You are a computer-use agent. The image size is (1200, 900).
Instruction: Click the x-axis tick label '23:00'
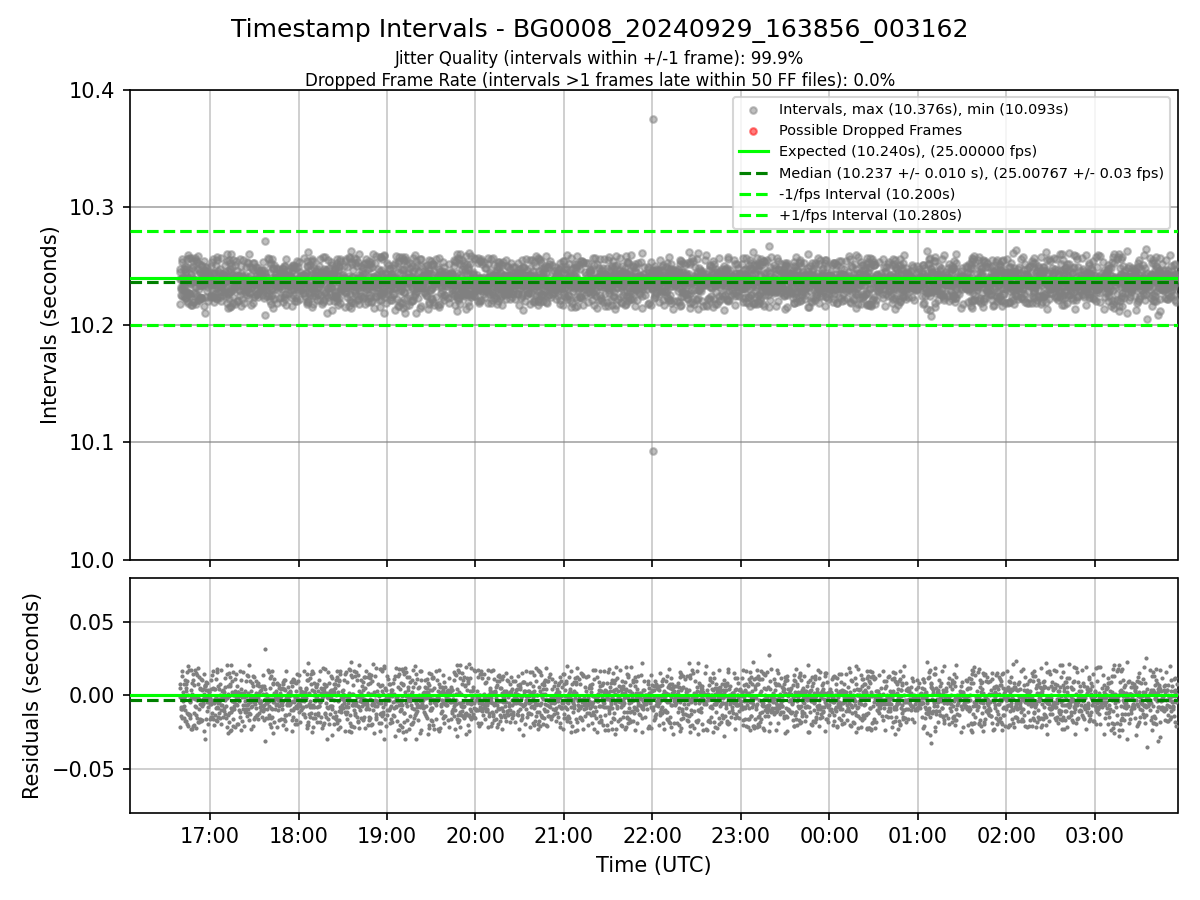tap(741, 834)
